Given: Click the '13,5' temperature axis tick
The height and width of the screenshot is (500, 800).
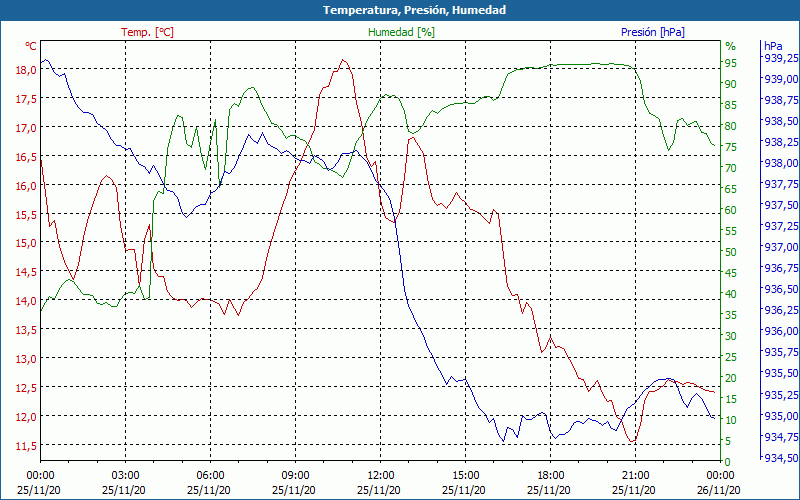Looking at the screenshot, I should [27, 330].
